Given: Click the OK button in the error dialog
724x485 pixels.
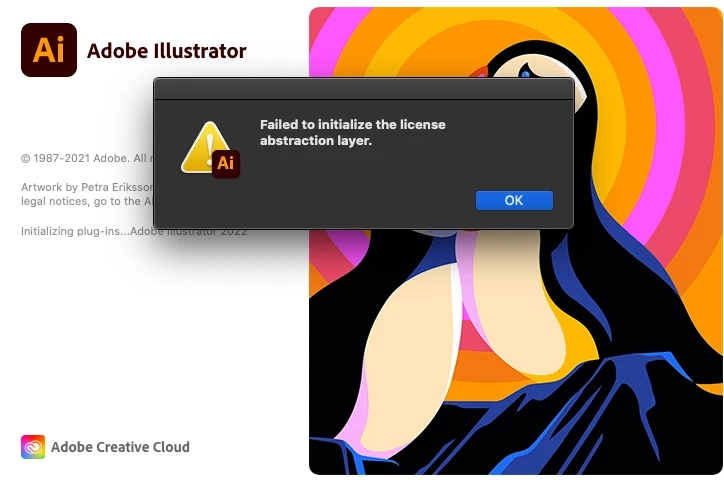Looking at the screenshot, I should coord(514,200).
